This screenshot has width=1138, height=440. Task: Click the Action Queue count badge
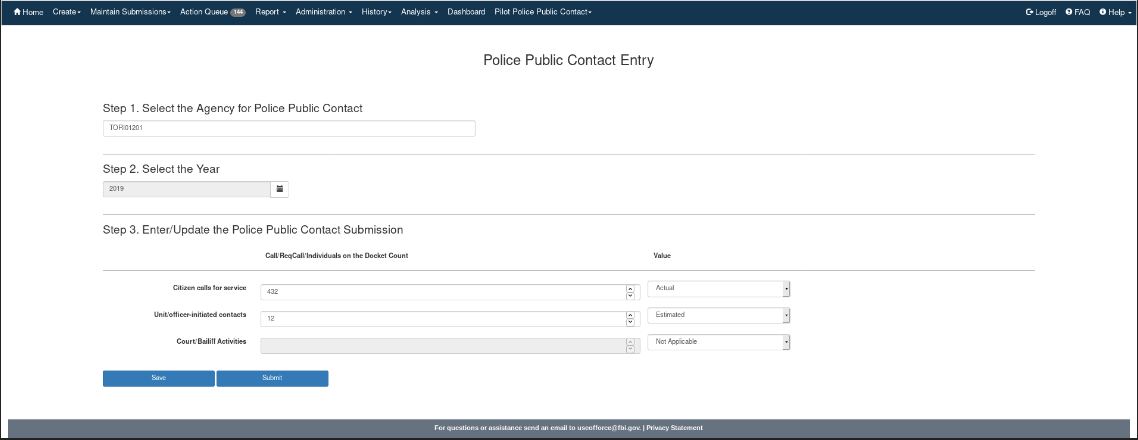coord(238,12)
